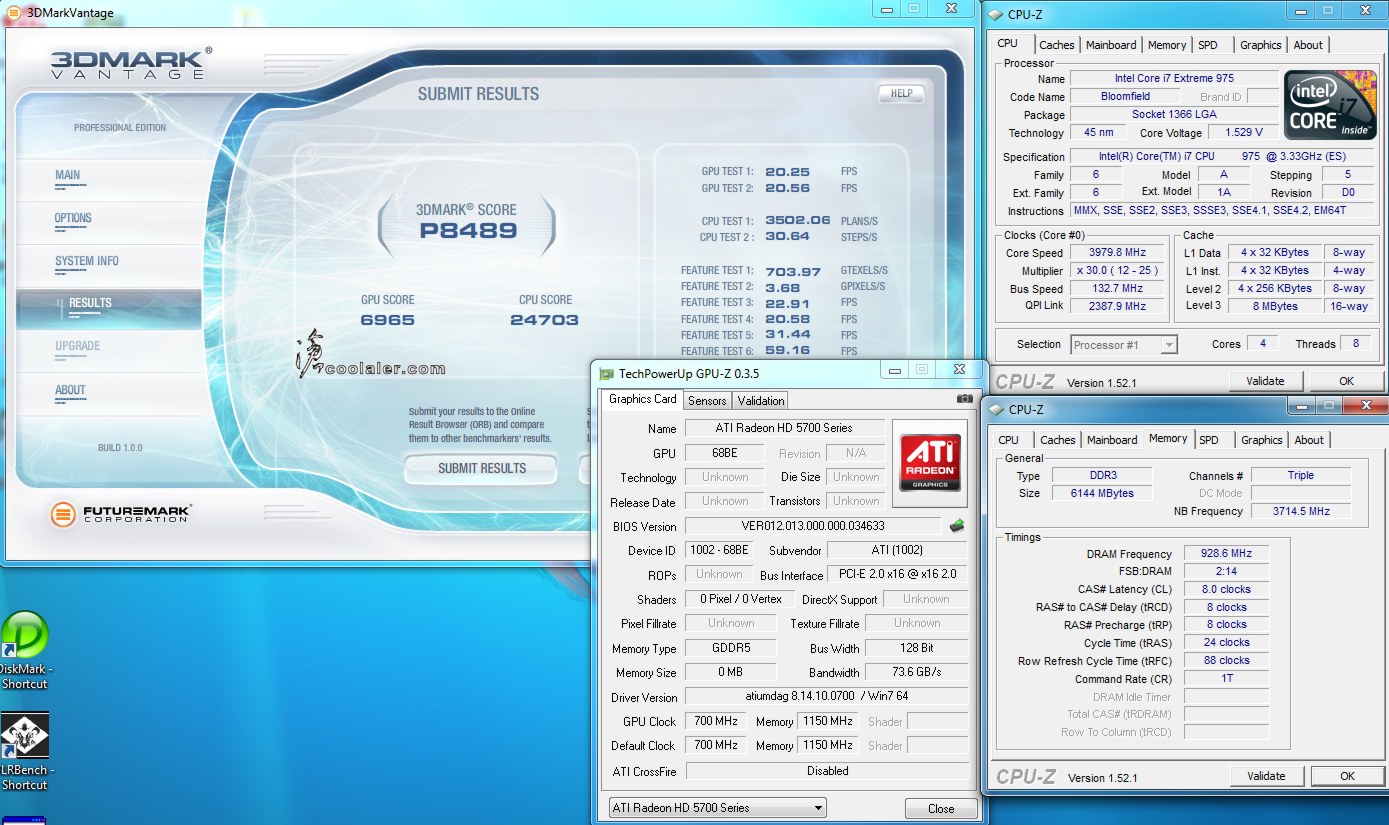Open the Caches tab in upper CPU-Z

[x=1056, y=45]
